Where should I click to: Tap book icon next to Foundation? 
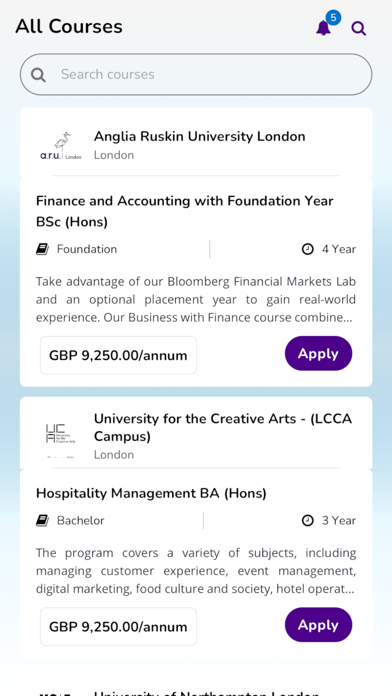42,249
